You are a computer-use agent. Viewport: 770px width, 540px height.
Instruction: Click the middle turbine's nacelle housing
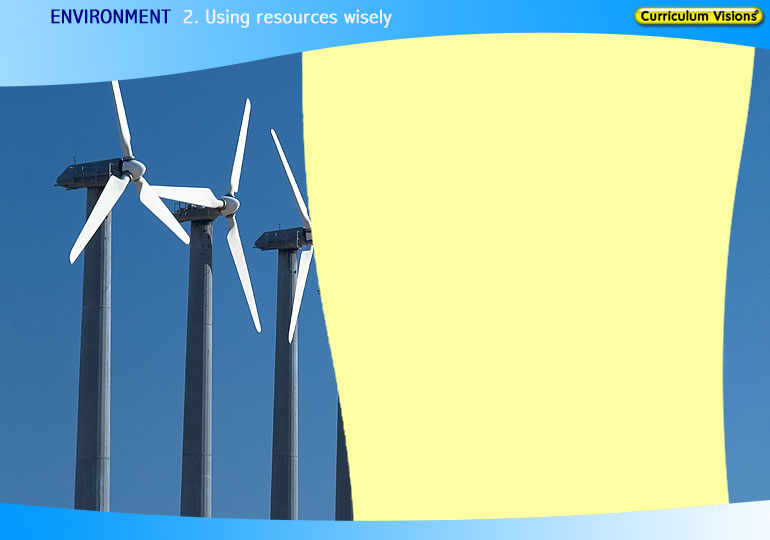pos(196,211)
